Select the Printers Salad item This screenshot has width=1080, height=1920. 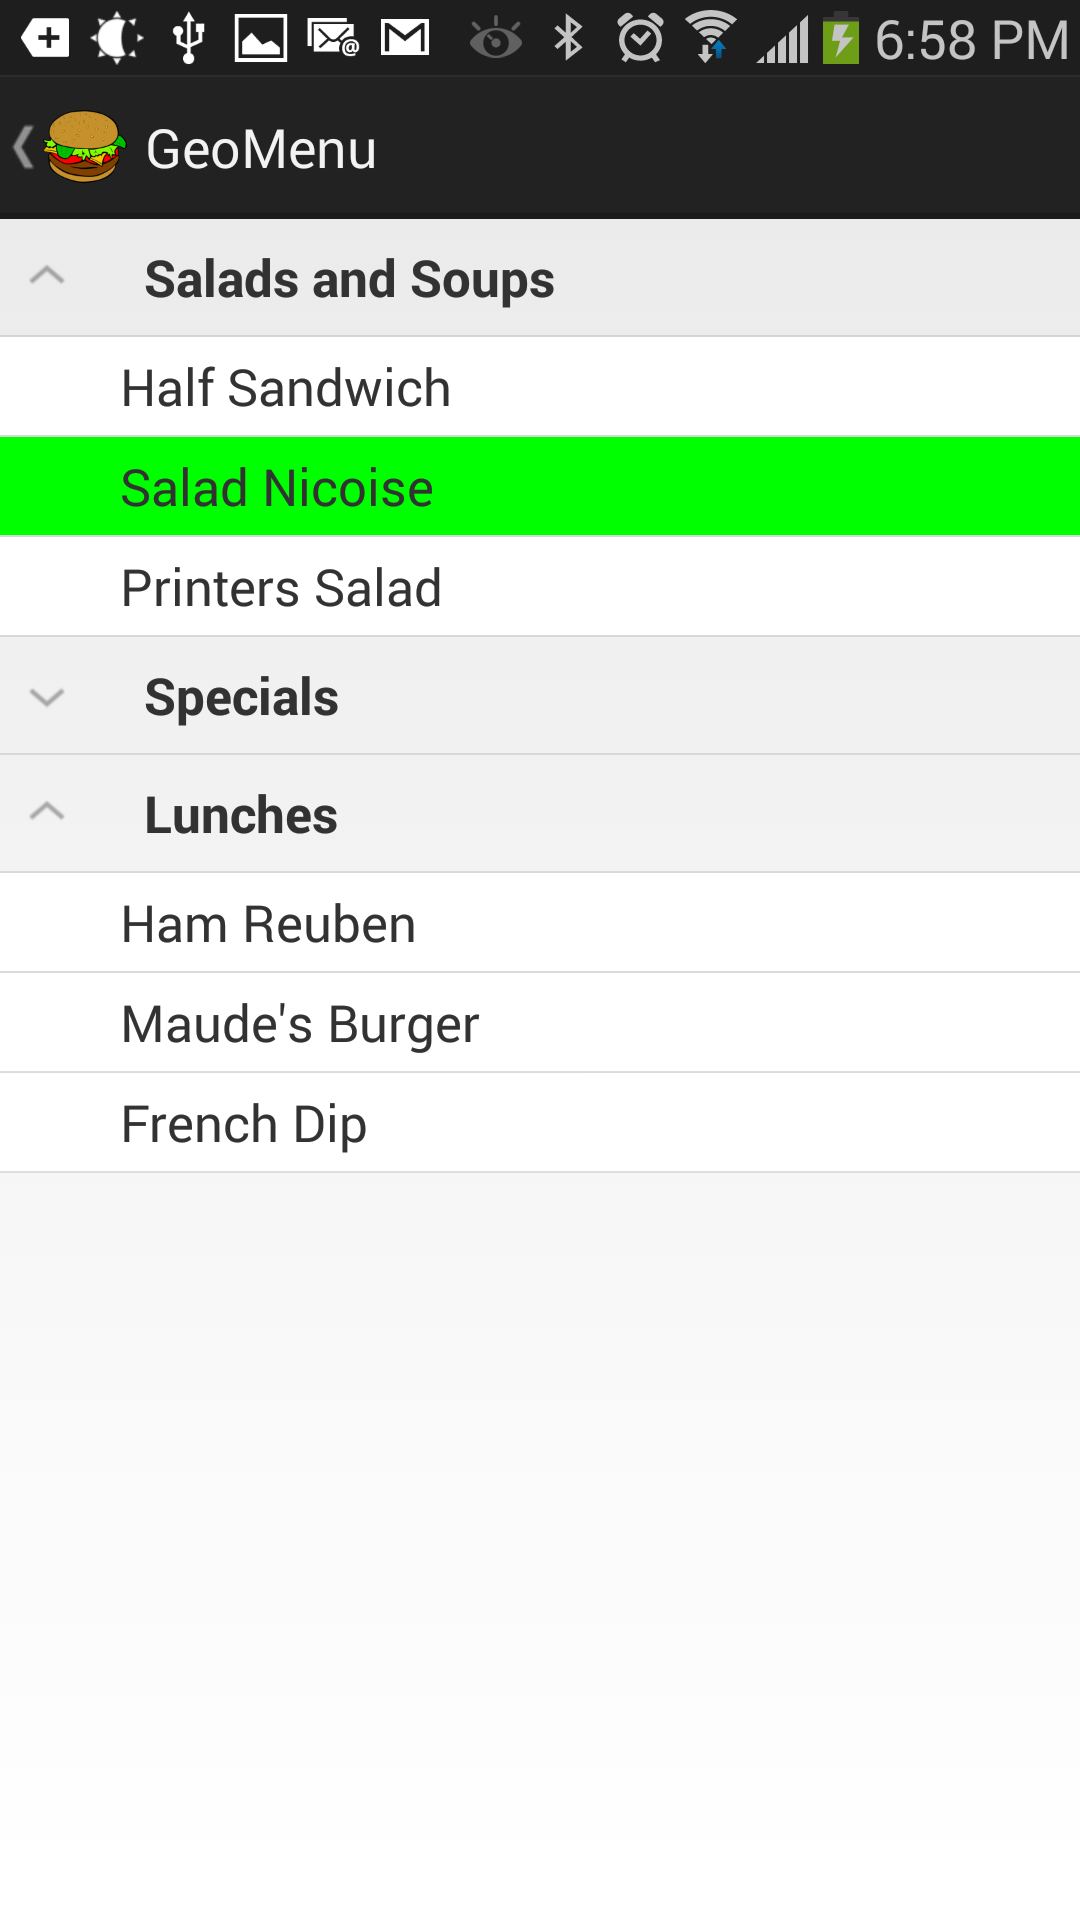pyautogui.click(x=282, y=588)
